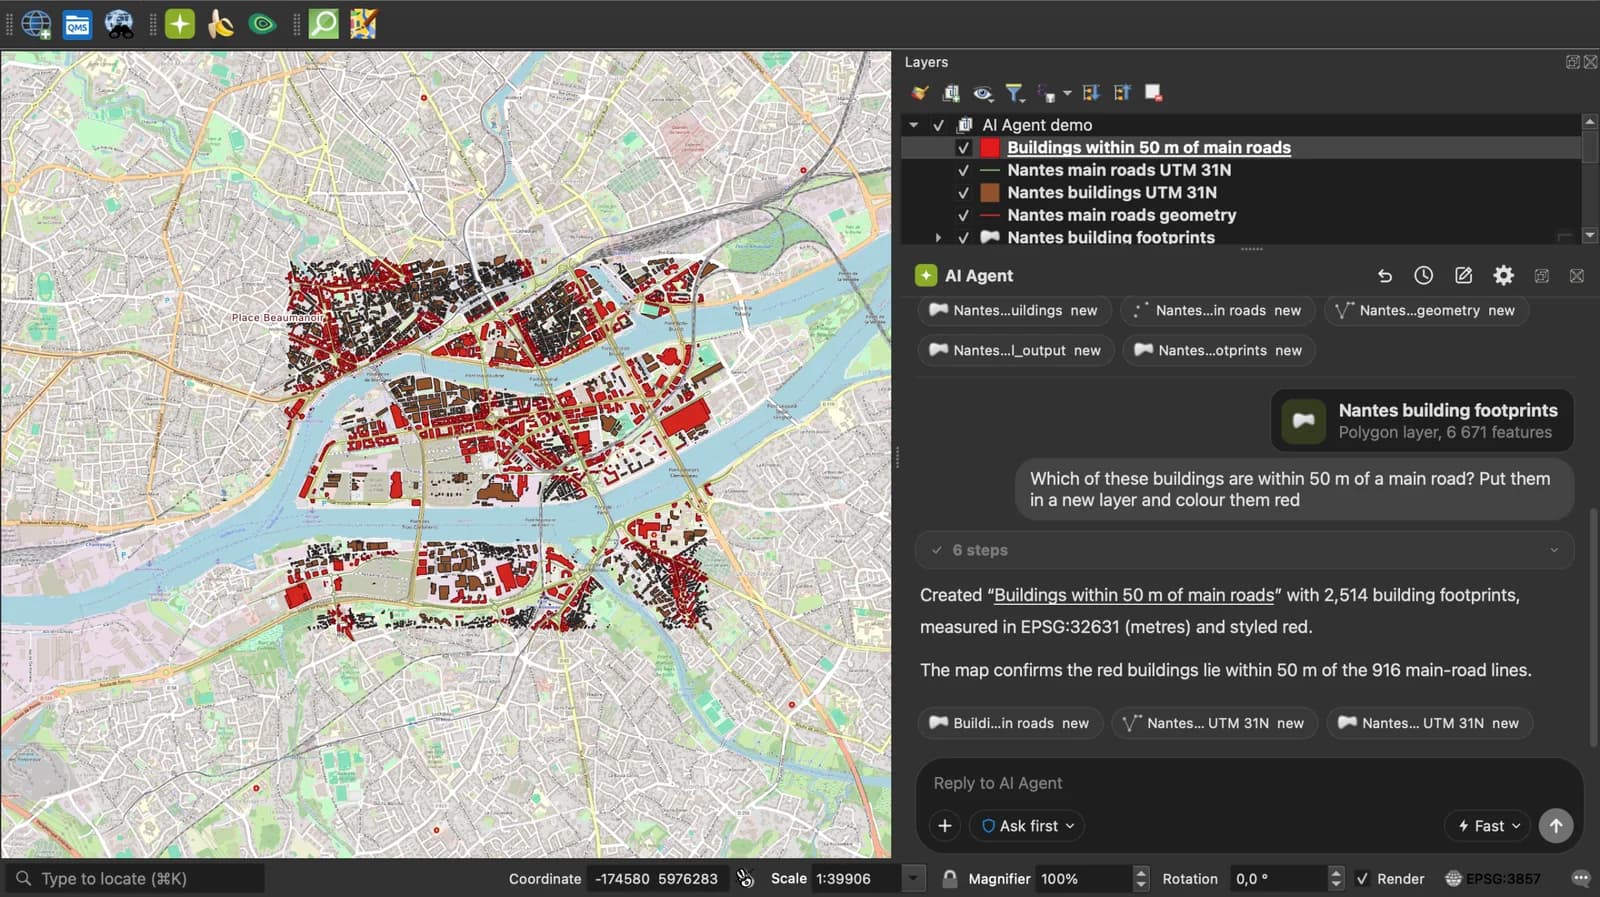Click the Nantes...otprints new layer chip
Image resolution: width=1600 pixels, height=897 pixels.
[x=1219, y=351]
